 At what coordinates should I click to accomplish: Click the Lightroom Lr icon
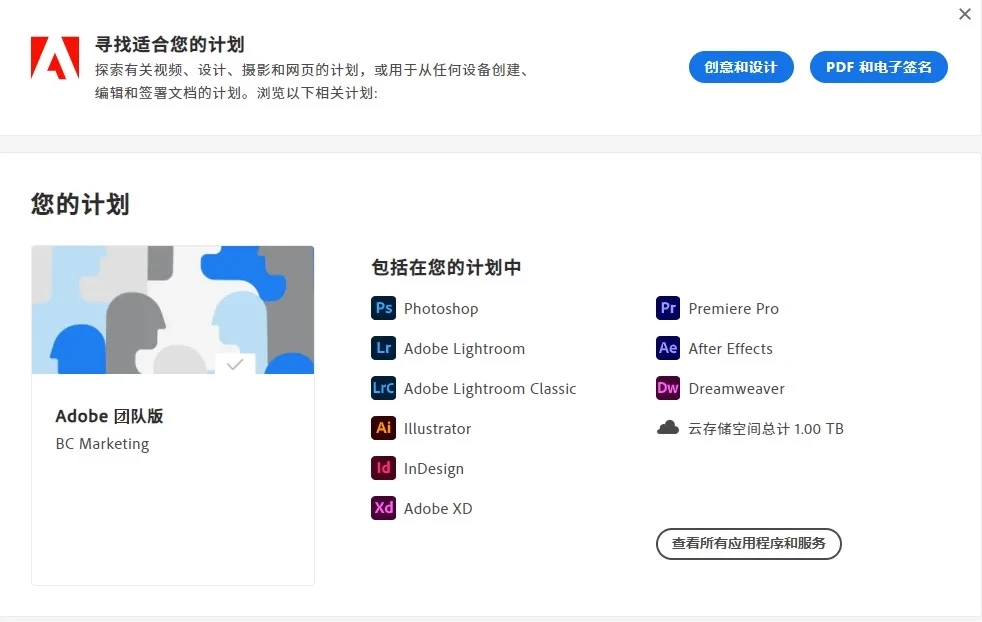(383, 348)
